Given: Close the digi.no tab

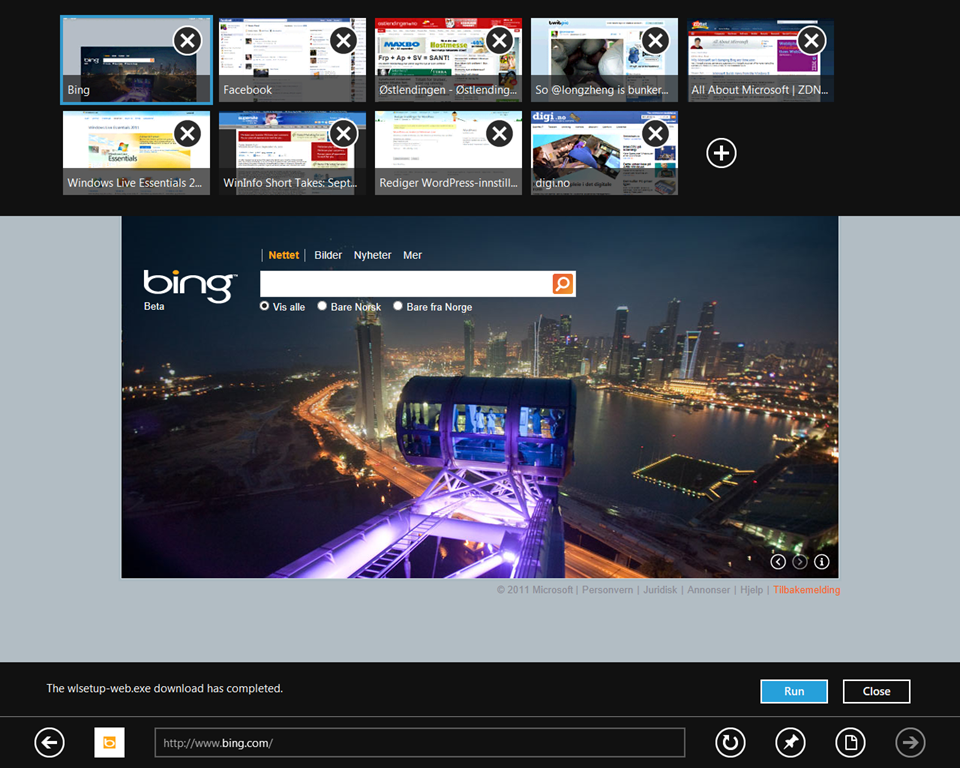Looking at the screenshot, I should pyautogui.click(x=655, y=134).
